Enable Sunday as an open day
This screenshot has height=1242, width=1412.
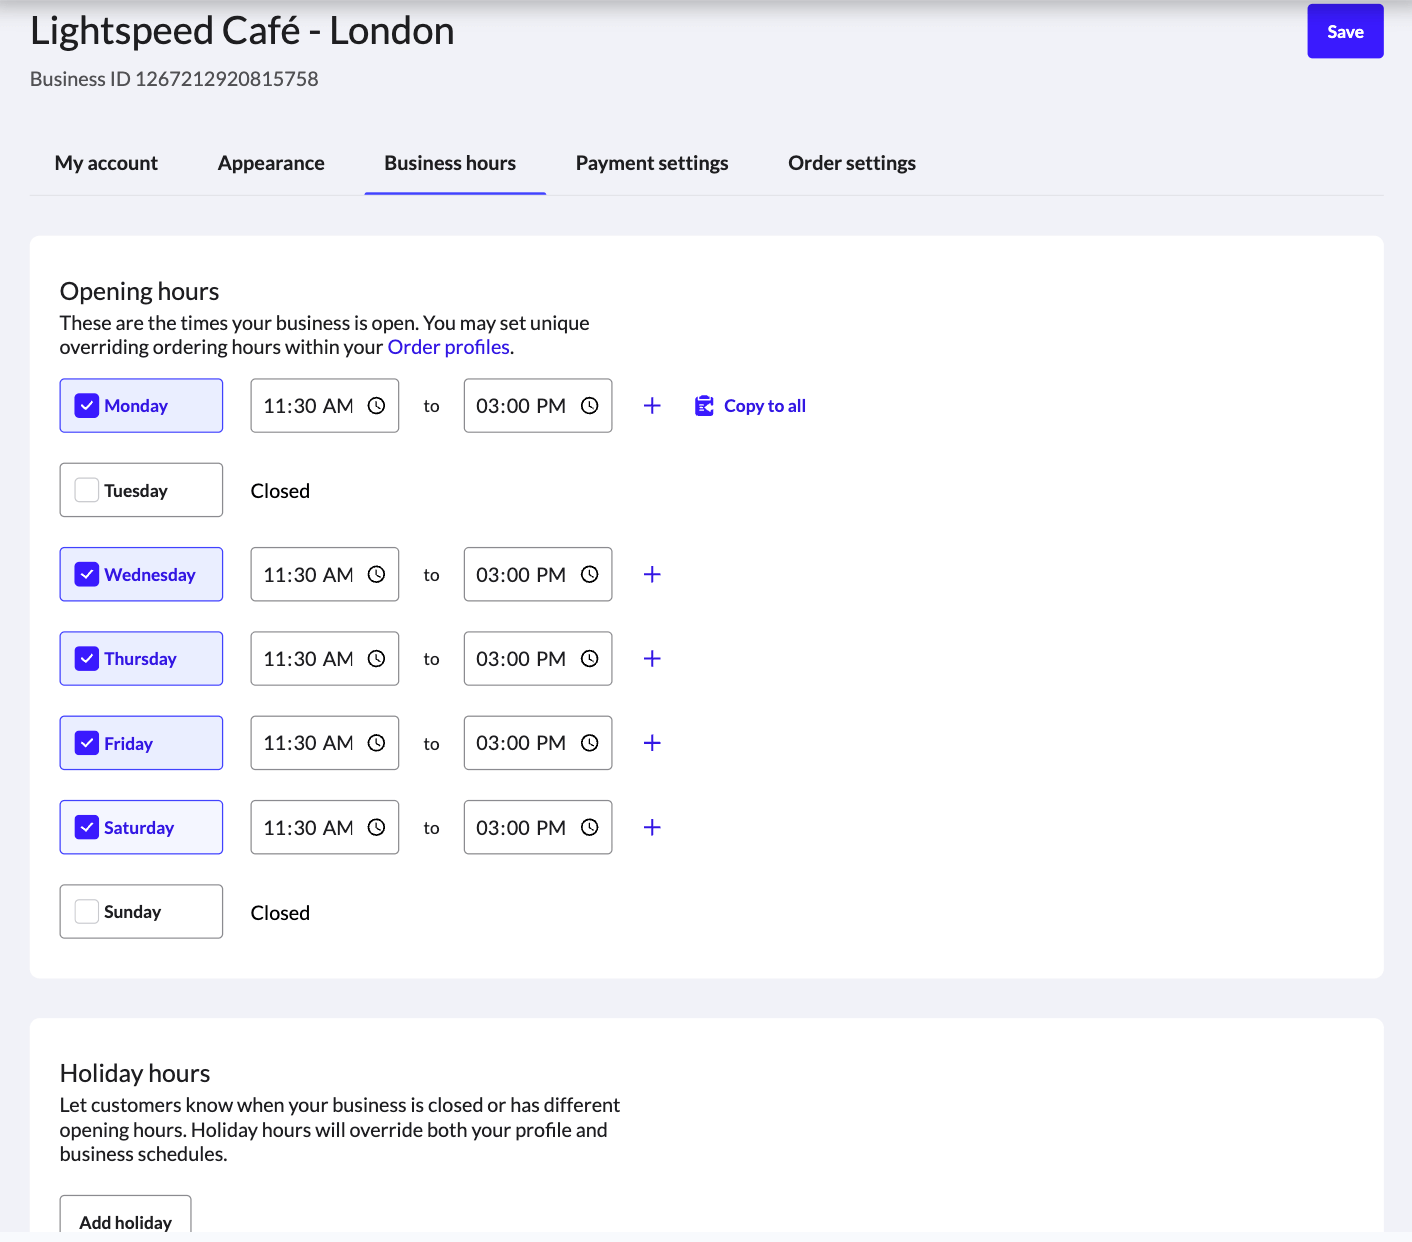coord(87,912)
